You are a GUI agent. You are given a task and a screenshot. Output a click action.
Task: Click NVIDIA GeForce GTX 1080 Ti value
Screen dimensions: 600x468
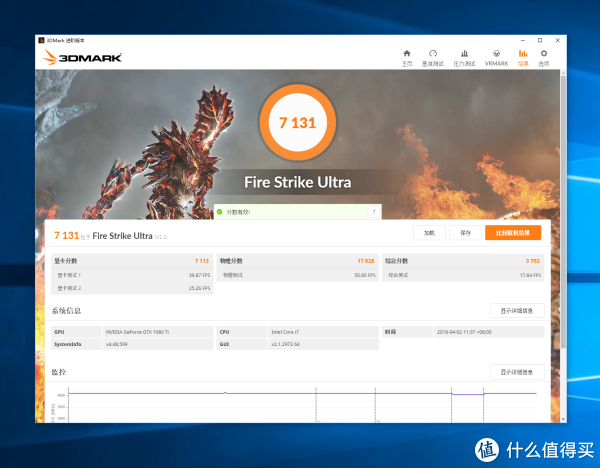point(137,332)
